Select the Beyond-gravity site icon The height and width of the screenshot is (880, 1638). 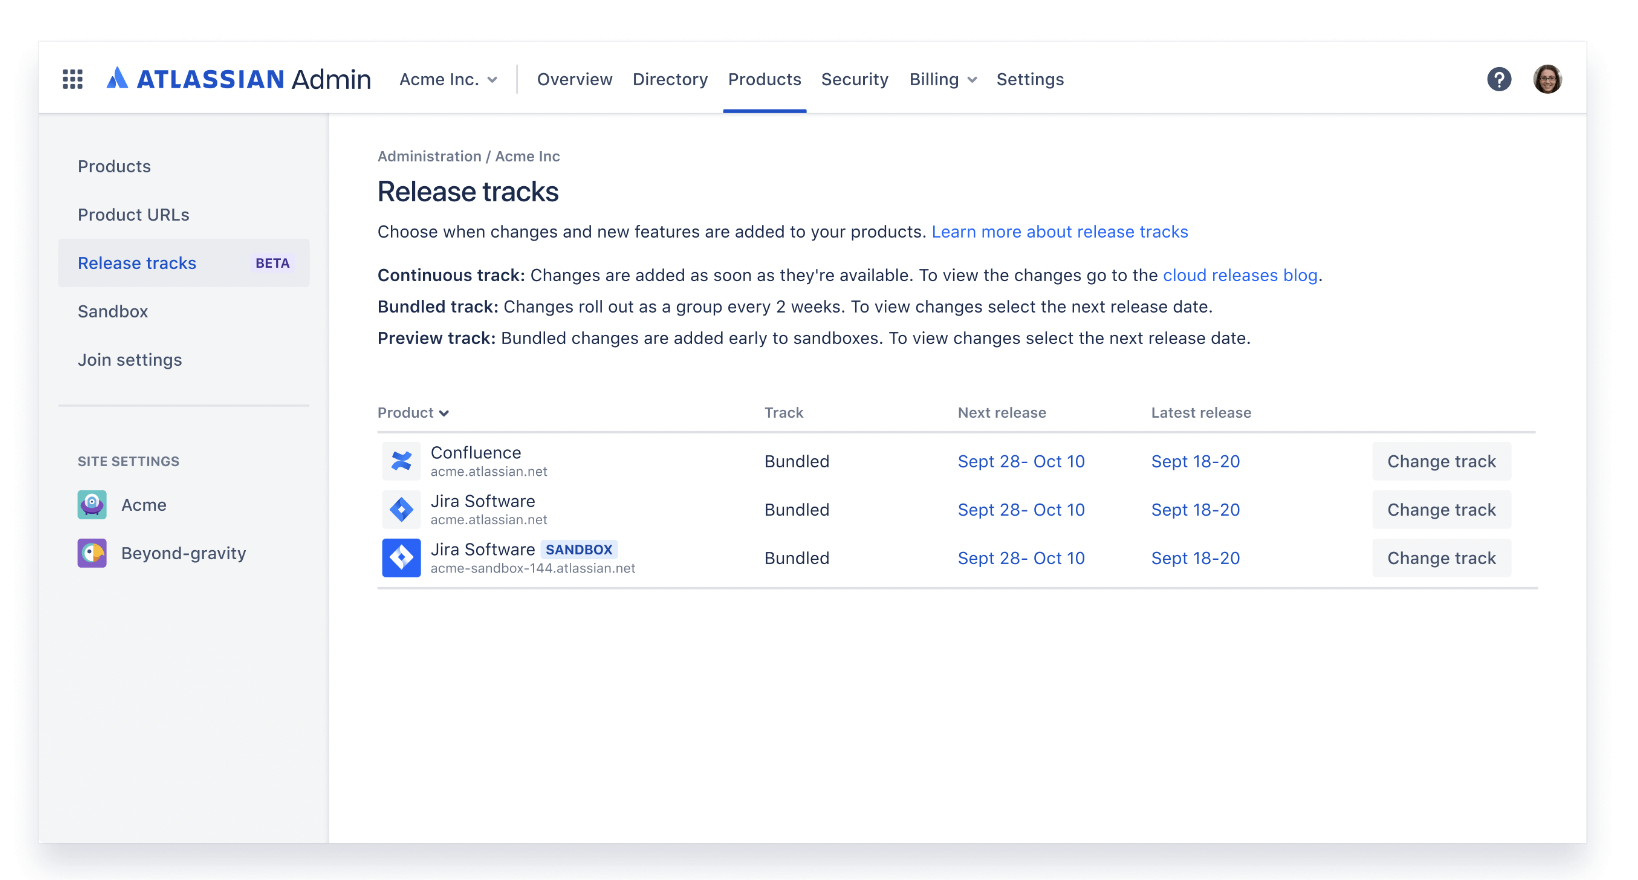coord(92,553)
